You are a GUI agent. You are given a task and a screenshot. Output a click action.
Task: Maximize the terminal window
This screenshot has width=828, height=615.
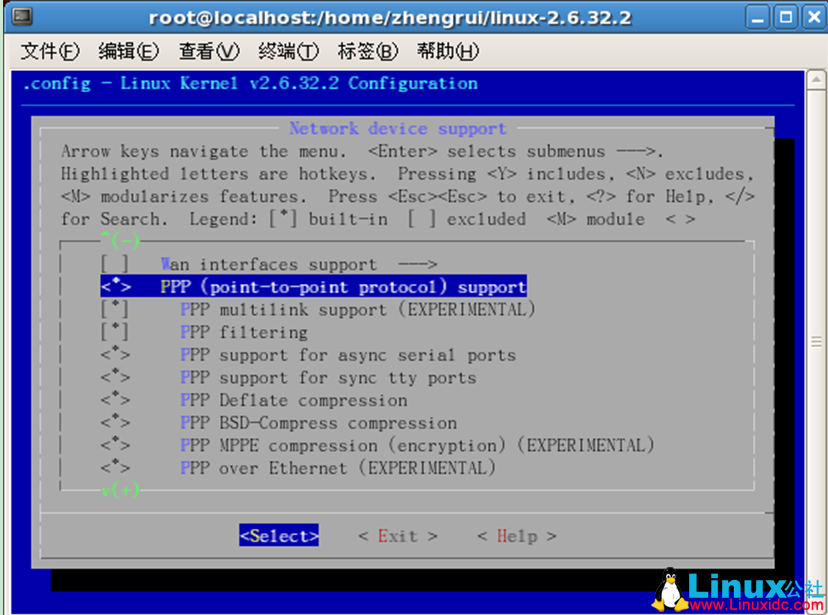click(786, 17)
